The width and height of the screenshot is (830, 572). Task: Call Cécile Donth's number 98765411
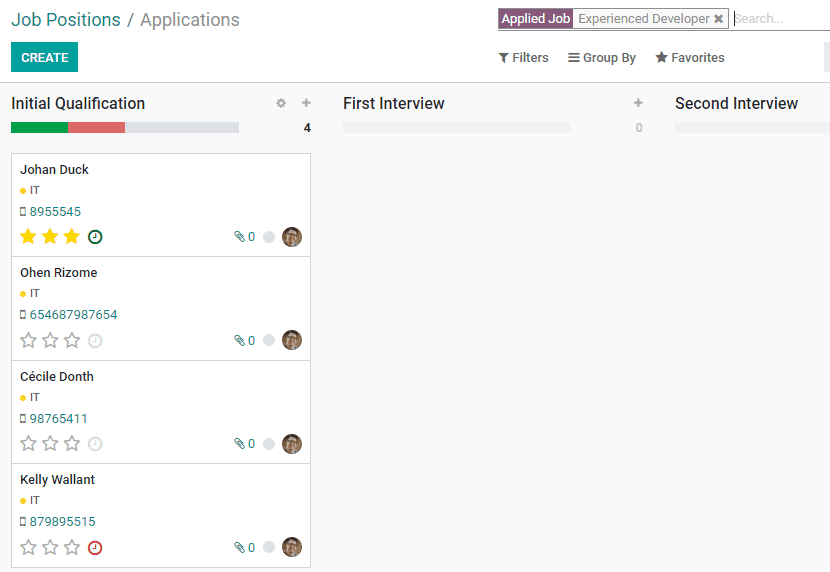point(58,419)
